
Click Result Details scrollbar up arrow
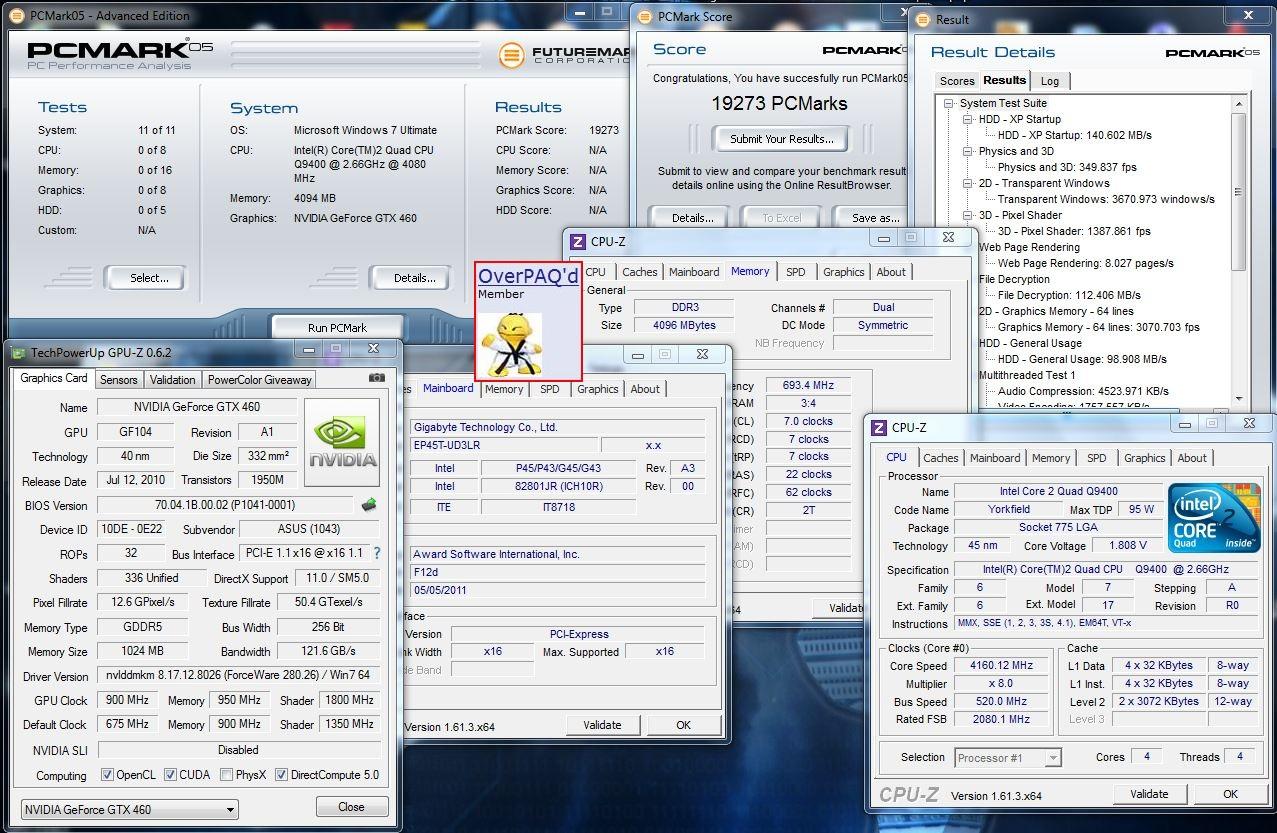1240,103
